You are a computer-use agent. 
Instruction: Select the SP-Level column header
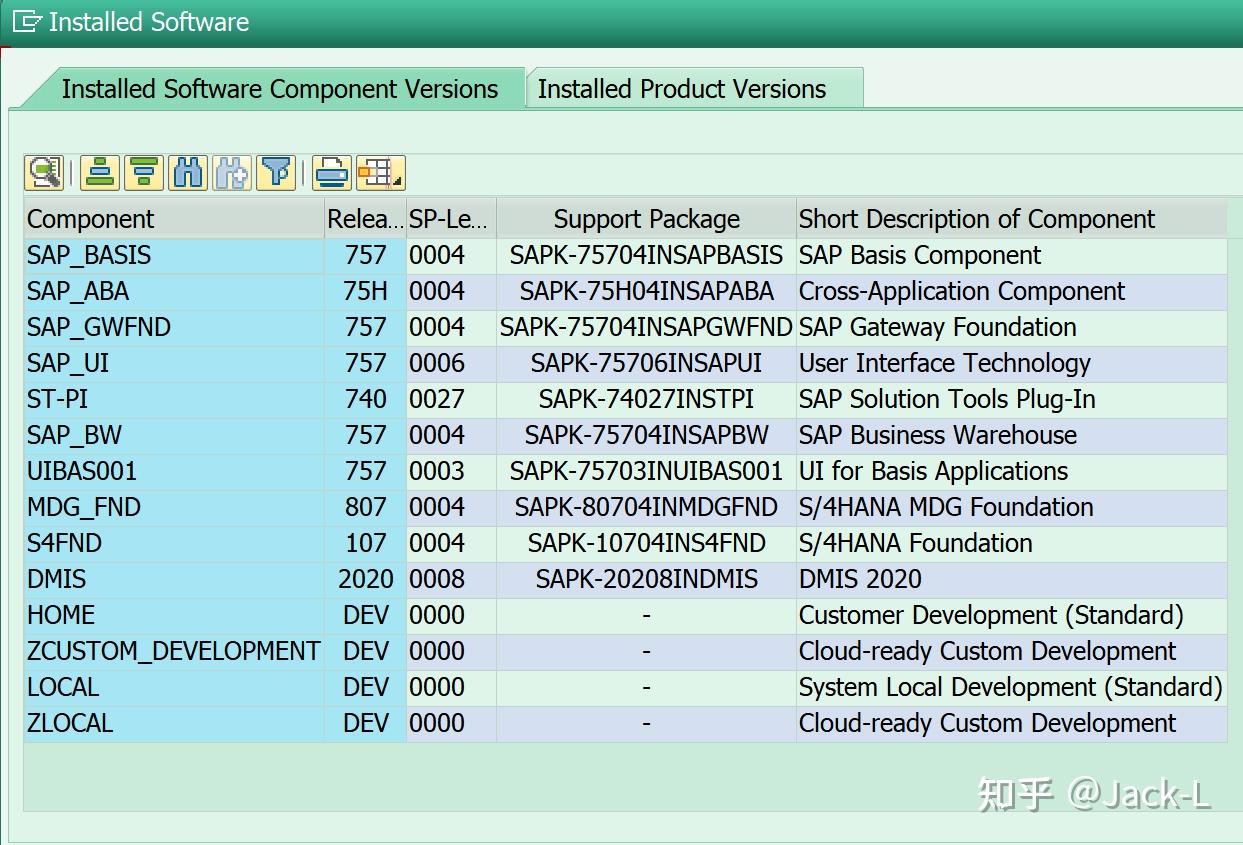[x=450, y=219]
